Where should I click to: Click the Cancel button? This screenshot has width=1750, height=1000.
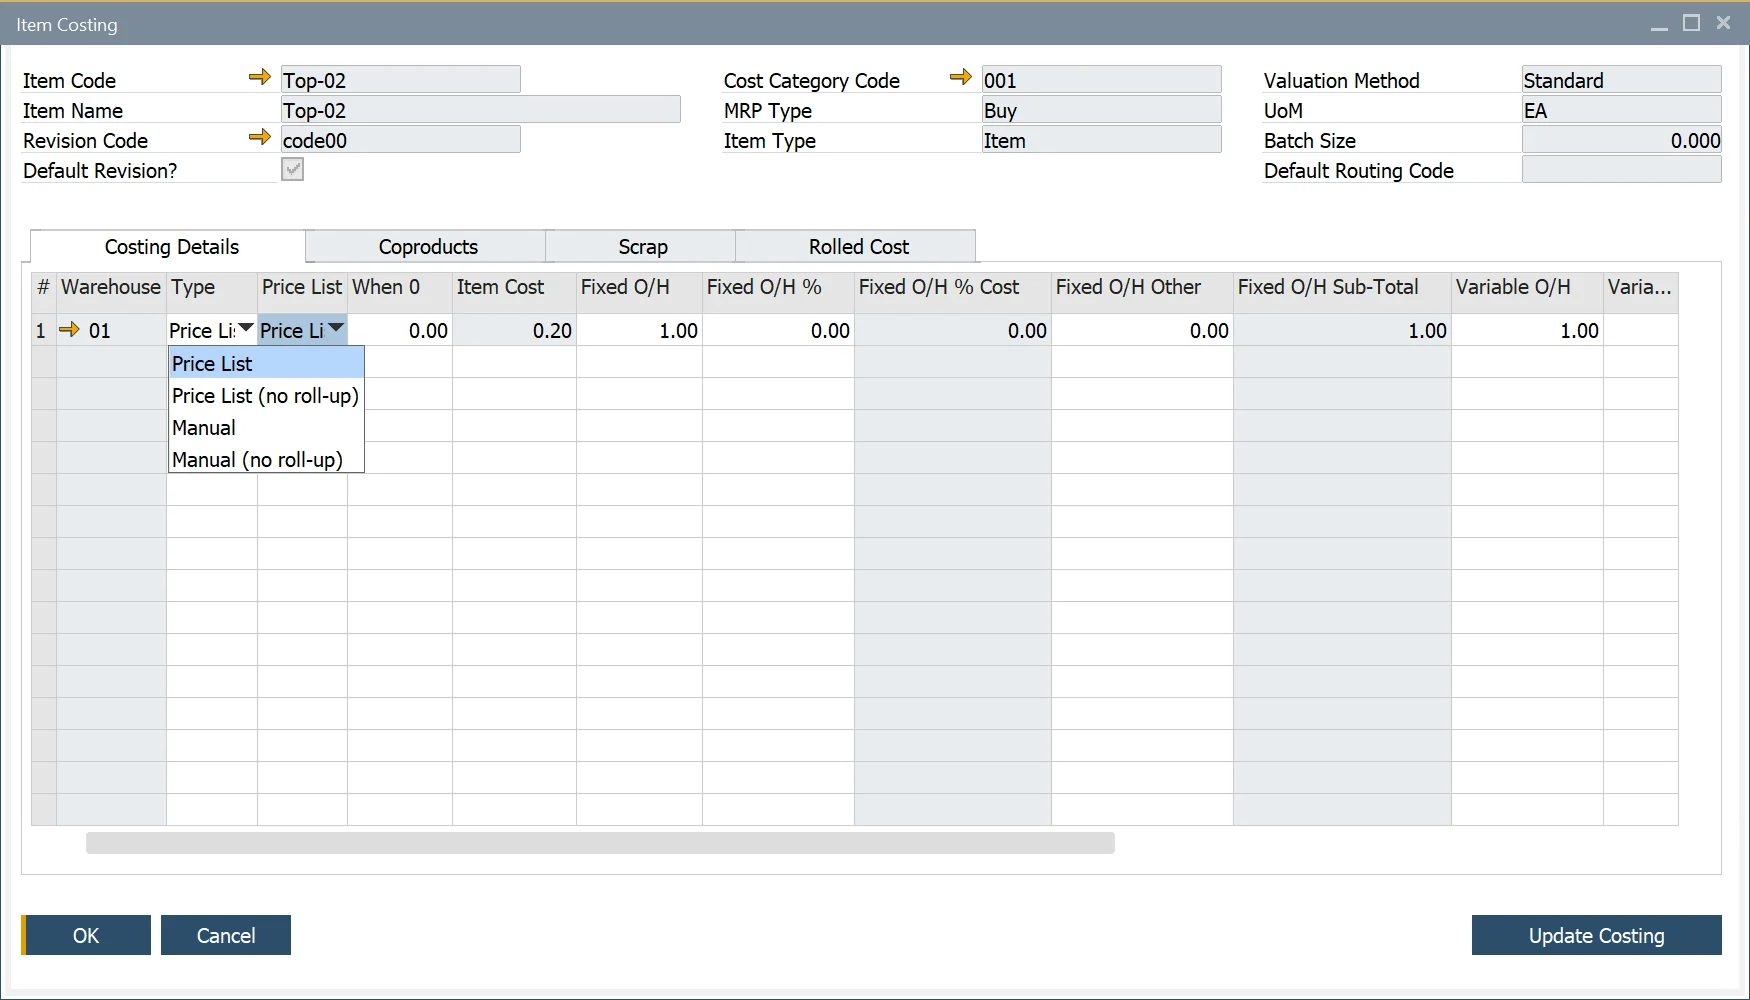click(x=225, y=935)
